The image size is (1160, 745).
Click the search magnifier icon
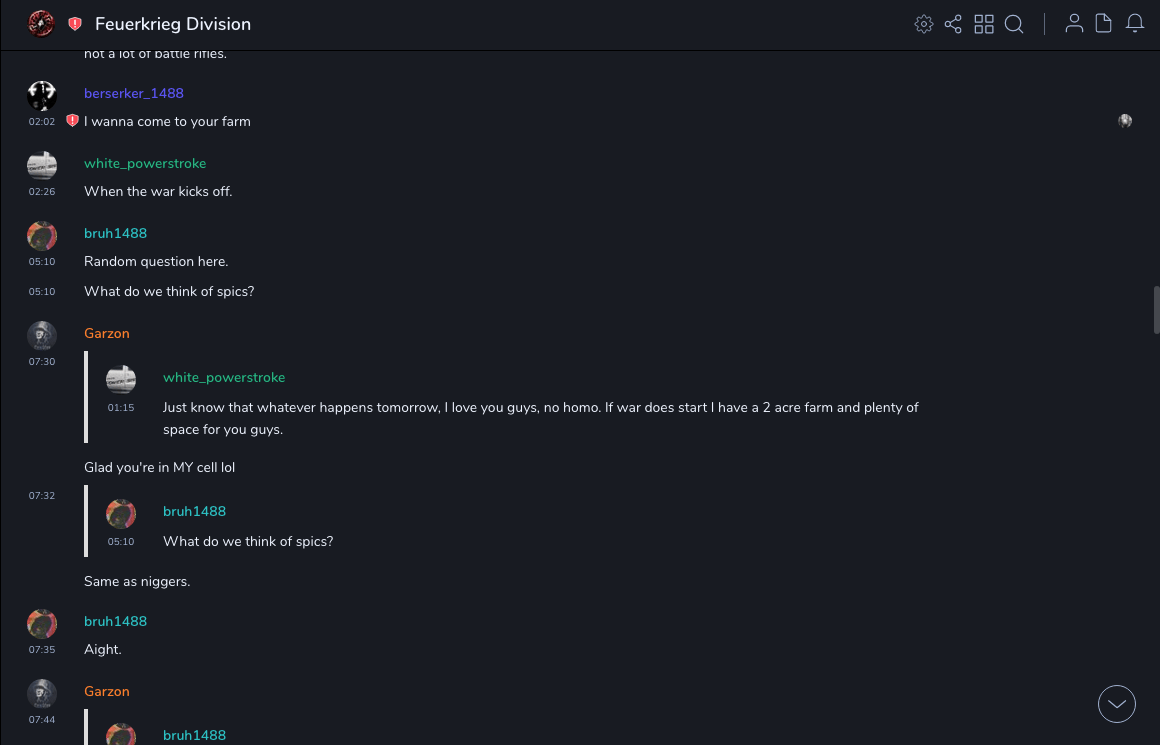1014,24
